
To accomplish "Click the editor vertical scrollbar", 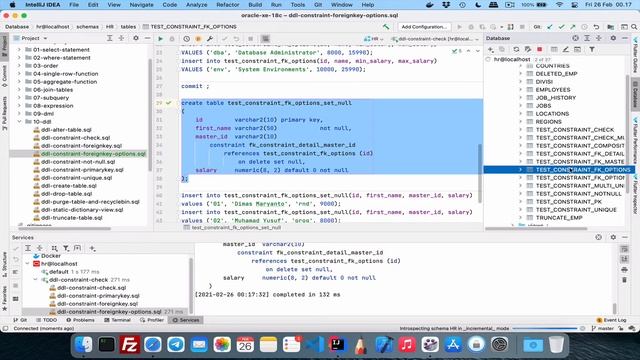I will [x=480, y=173].
